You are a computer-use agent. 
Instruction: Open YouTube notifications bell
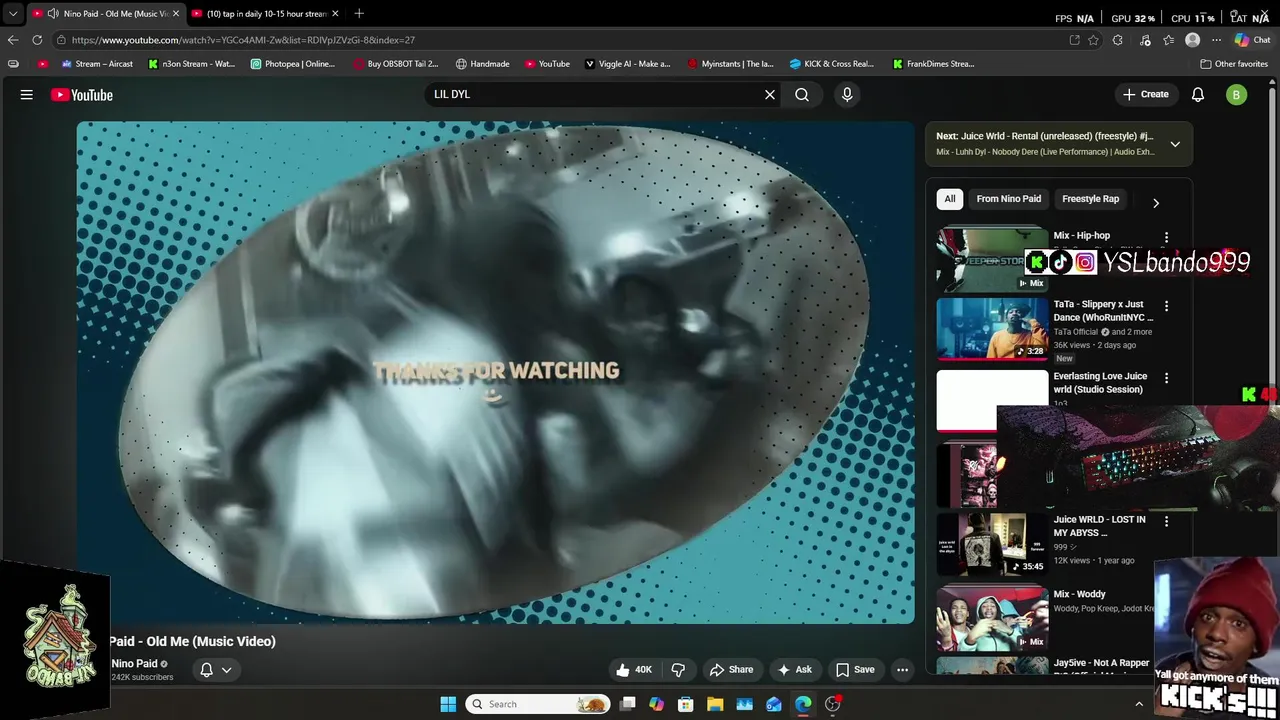pyautogui.click(x=1198, y=94)
